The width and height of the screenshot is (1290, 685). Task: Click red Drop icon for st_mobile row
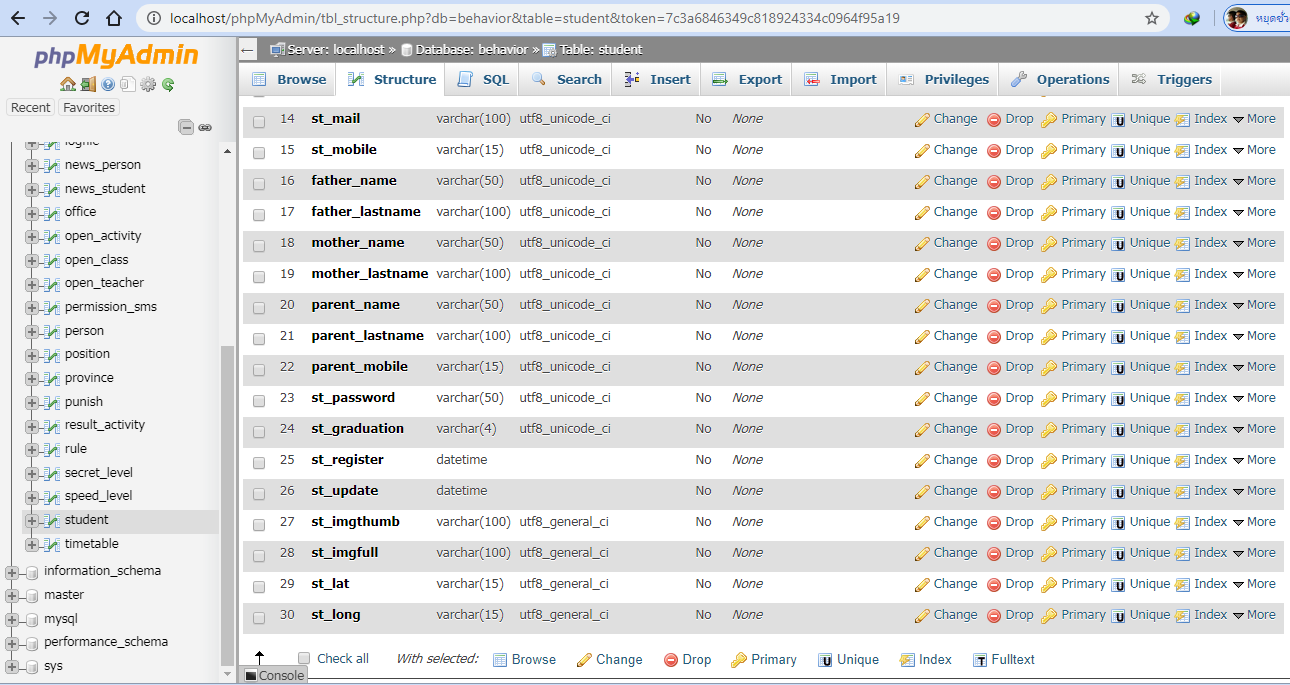(994, 151)
